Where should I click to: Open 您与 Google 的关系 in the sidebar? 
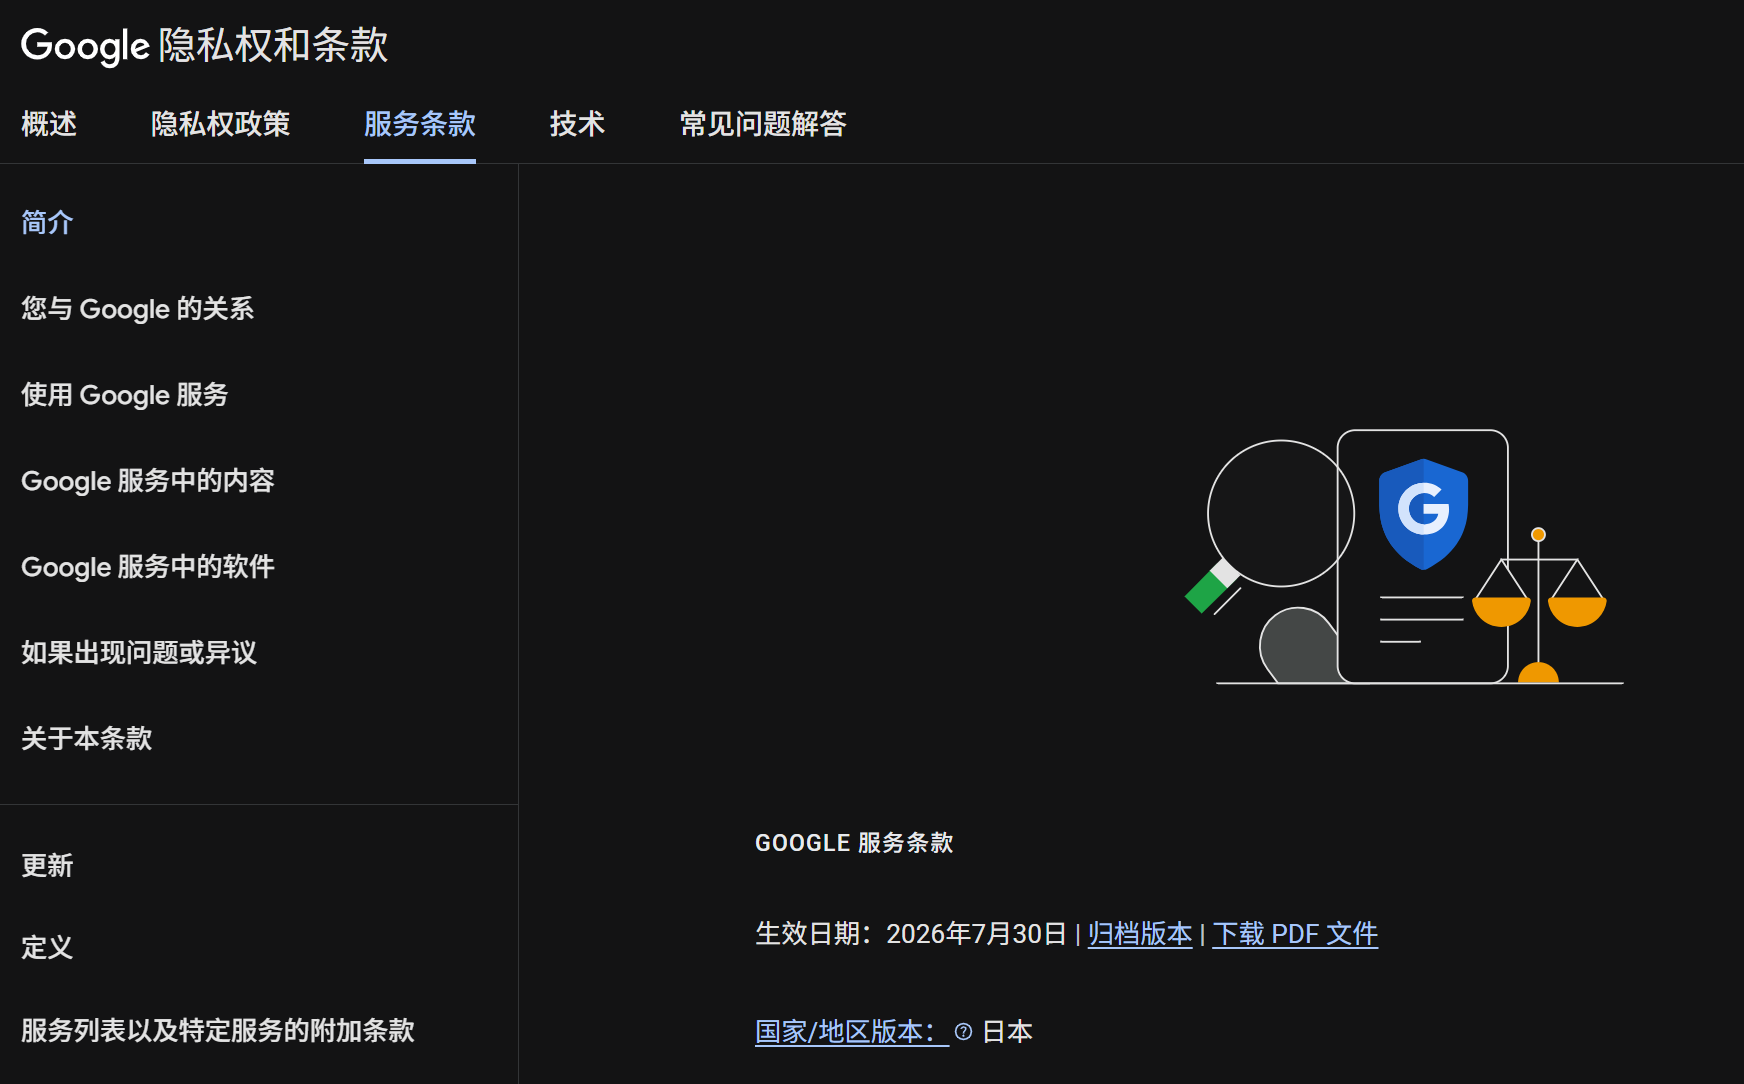point(138,308)
